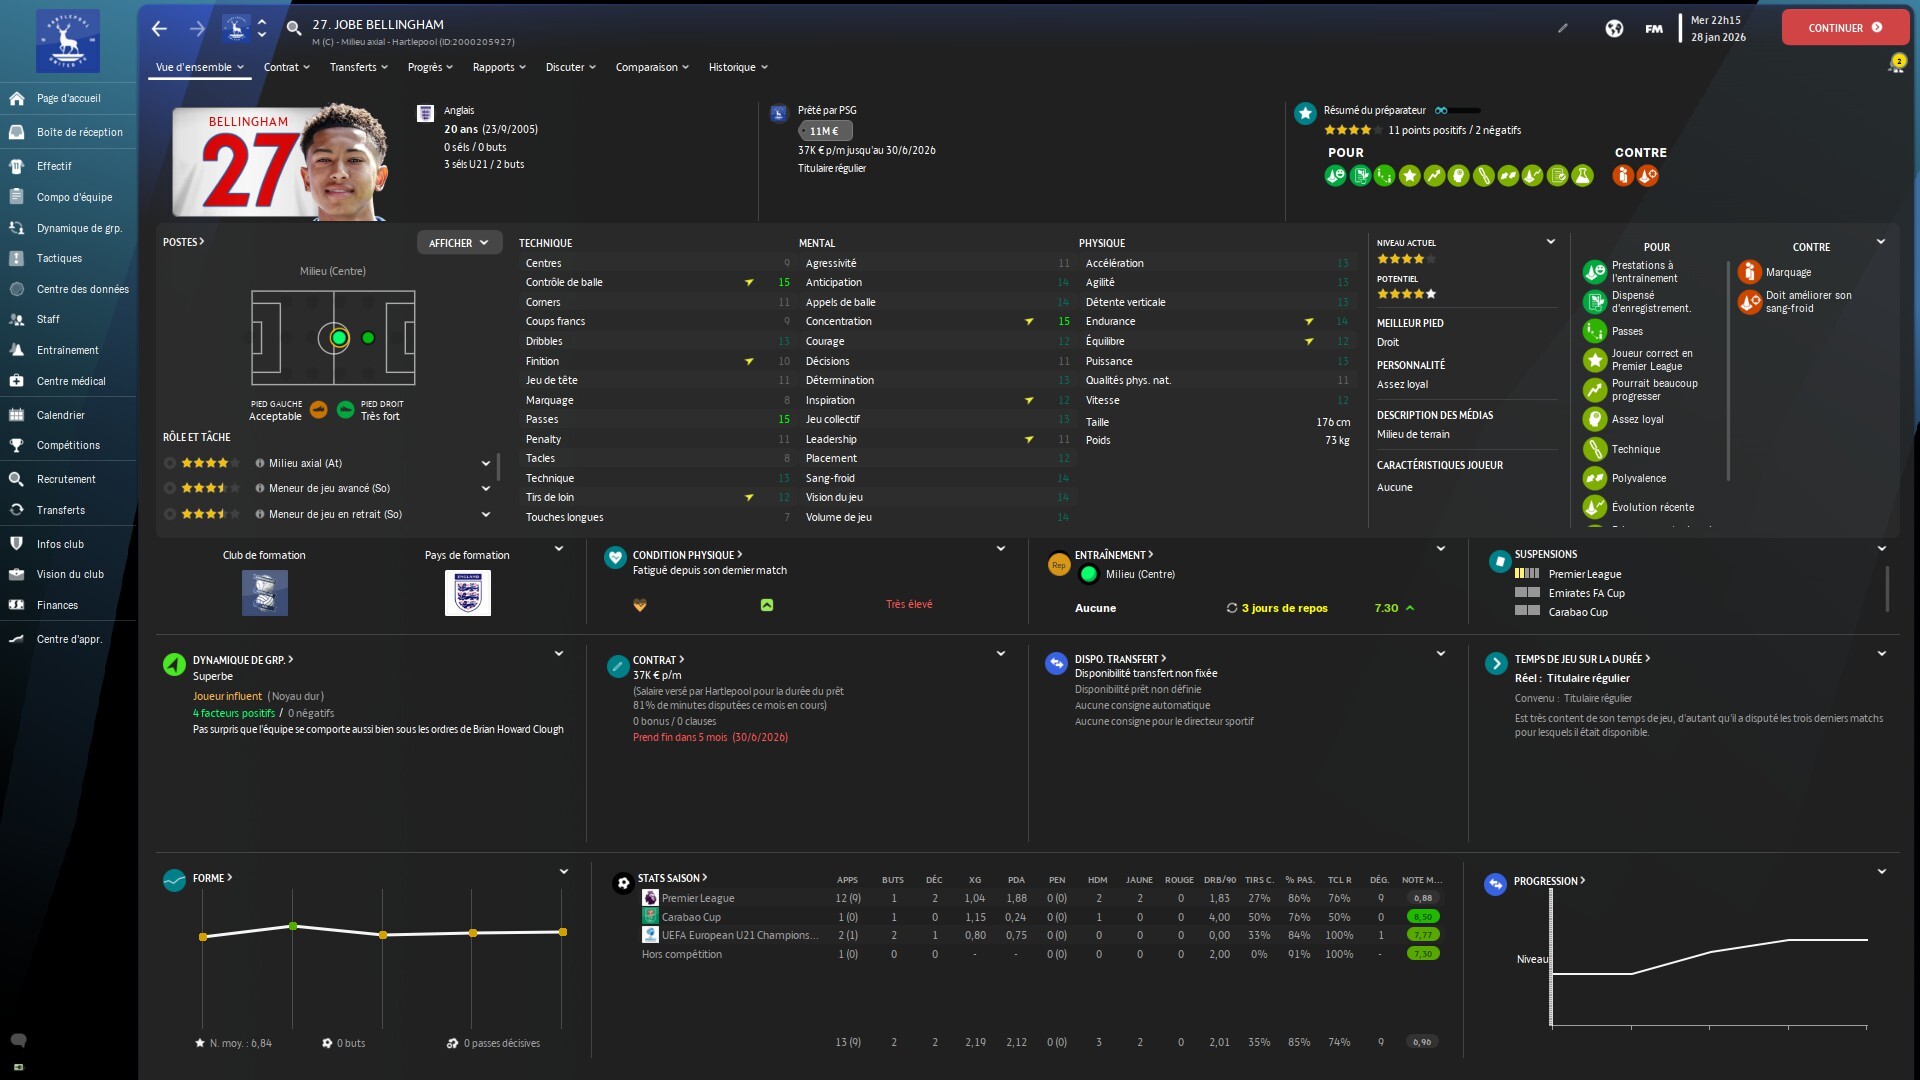Image resolution: width=1920 pixels, height=1080 pixels.
Task: Select the Meneur de jeu en retrait radio
Action: pos(170,514)
